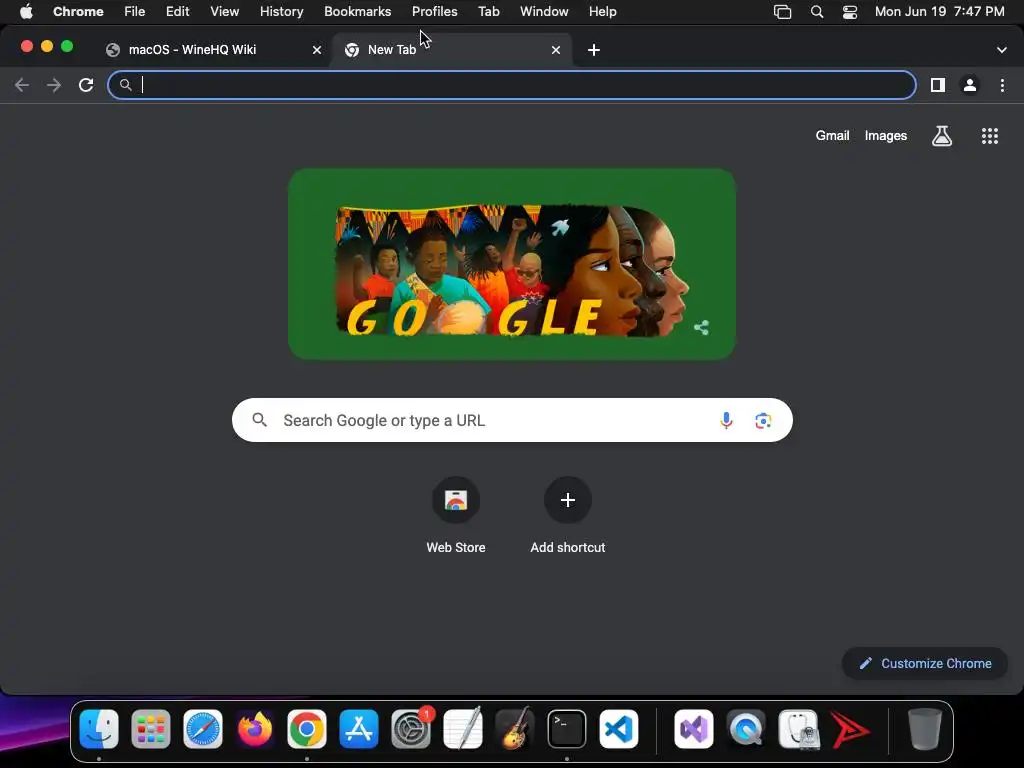Open the Bookmarks menu
Image resolution: width=1024 pixels, height=768 pixels.
(x=357, y=12)
